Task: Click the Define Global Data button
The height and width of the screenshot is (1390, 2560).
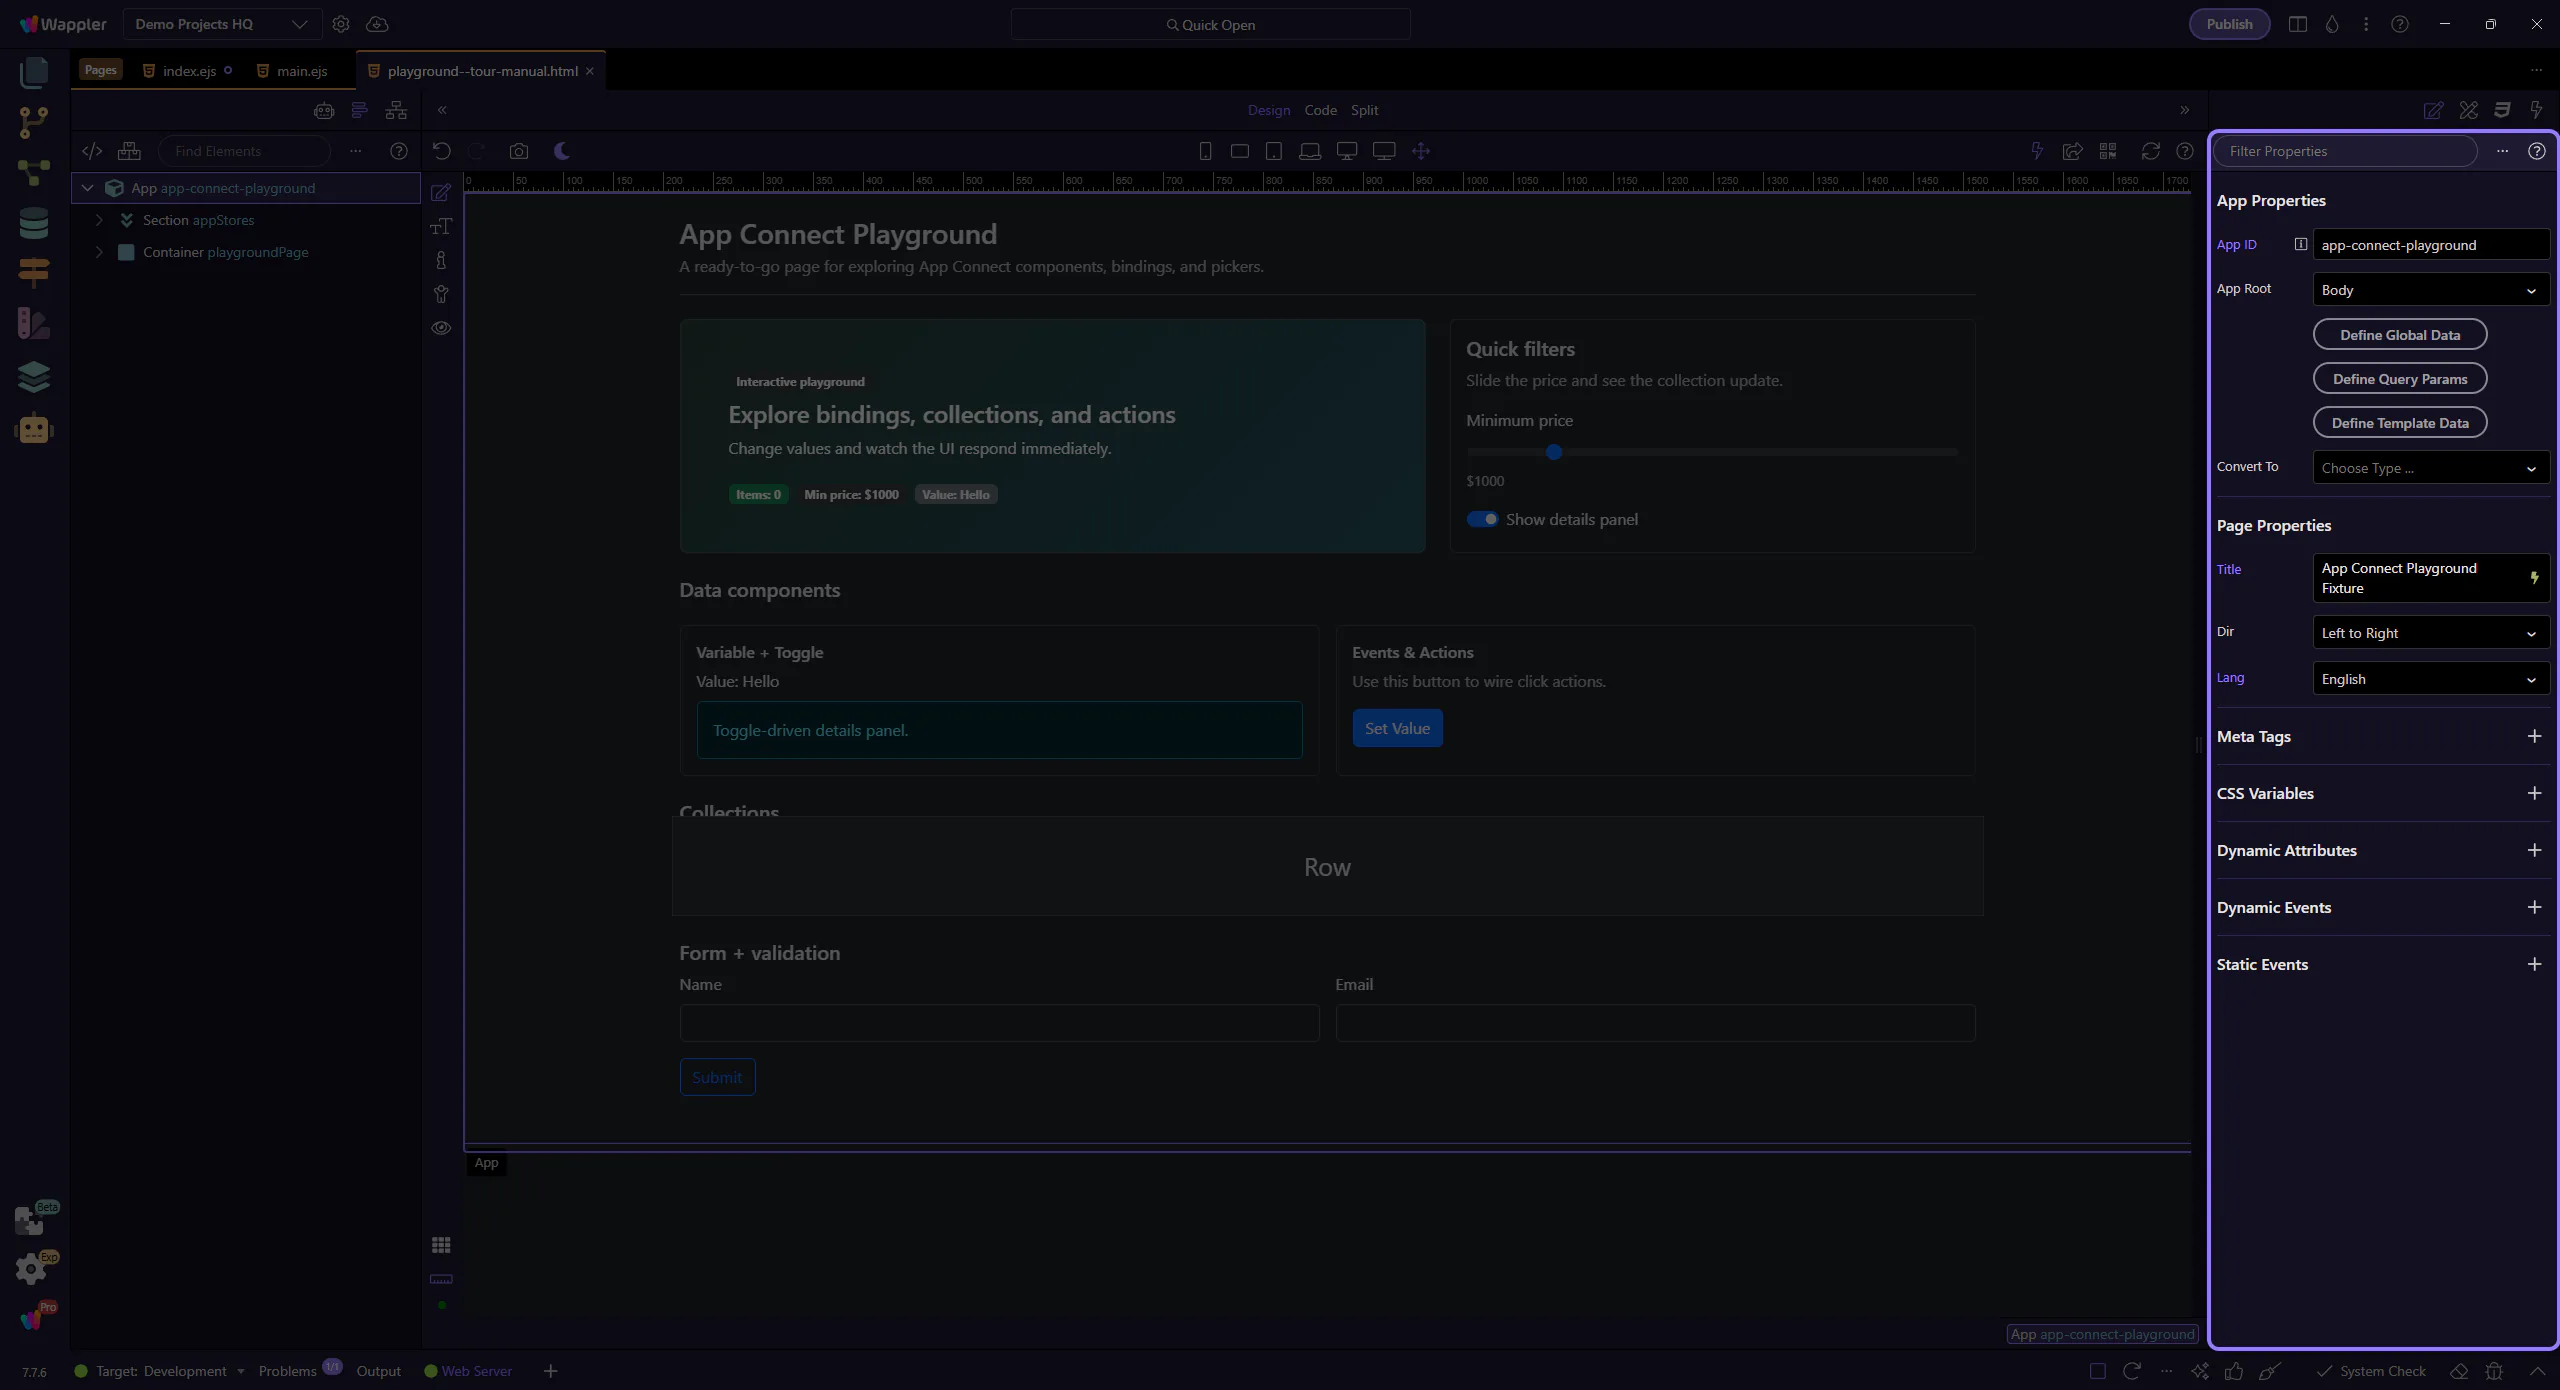Action: [2399, 335]
